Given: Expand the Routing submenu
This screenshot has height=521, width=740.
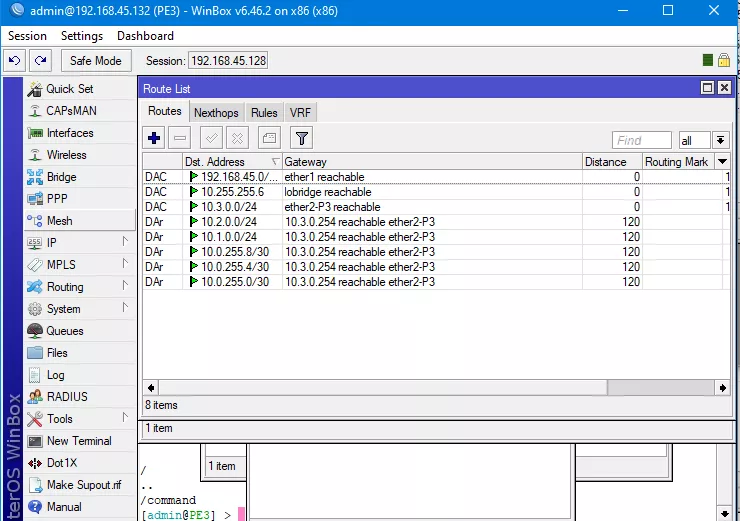Looking at the screenshot, I should click(79, 287).
